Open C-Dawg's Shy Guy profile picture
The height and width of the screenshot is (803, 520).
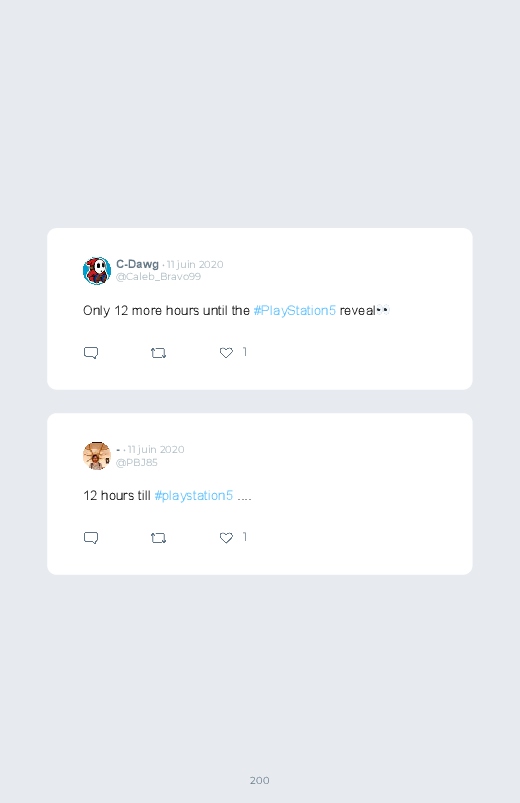[x=97, y=270]
